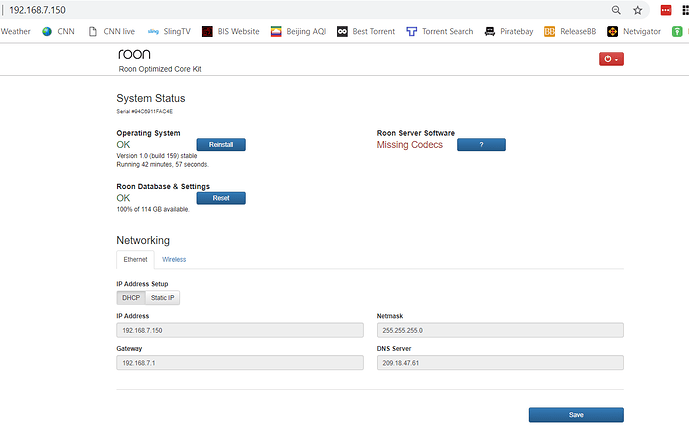The height and width of the screenshot is (439, 689).
Task: Bookmark this page with the star icon
Action: pos(638,10)
